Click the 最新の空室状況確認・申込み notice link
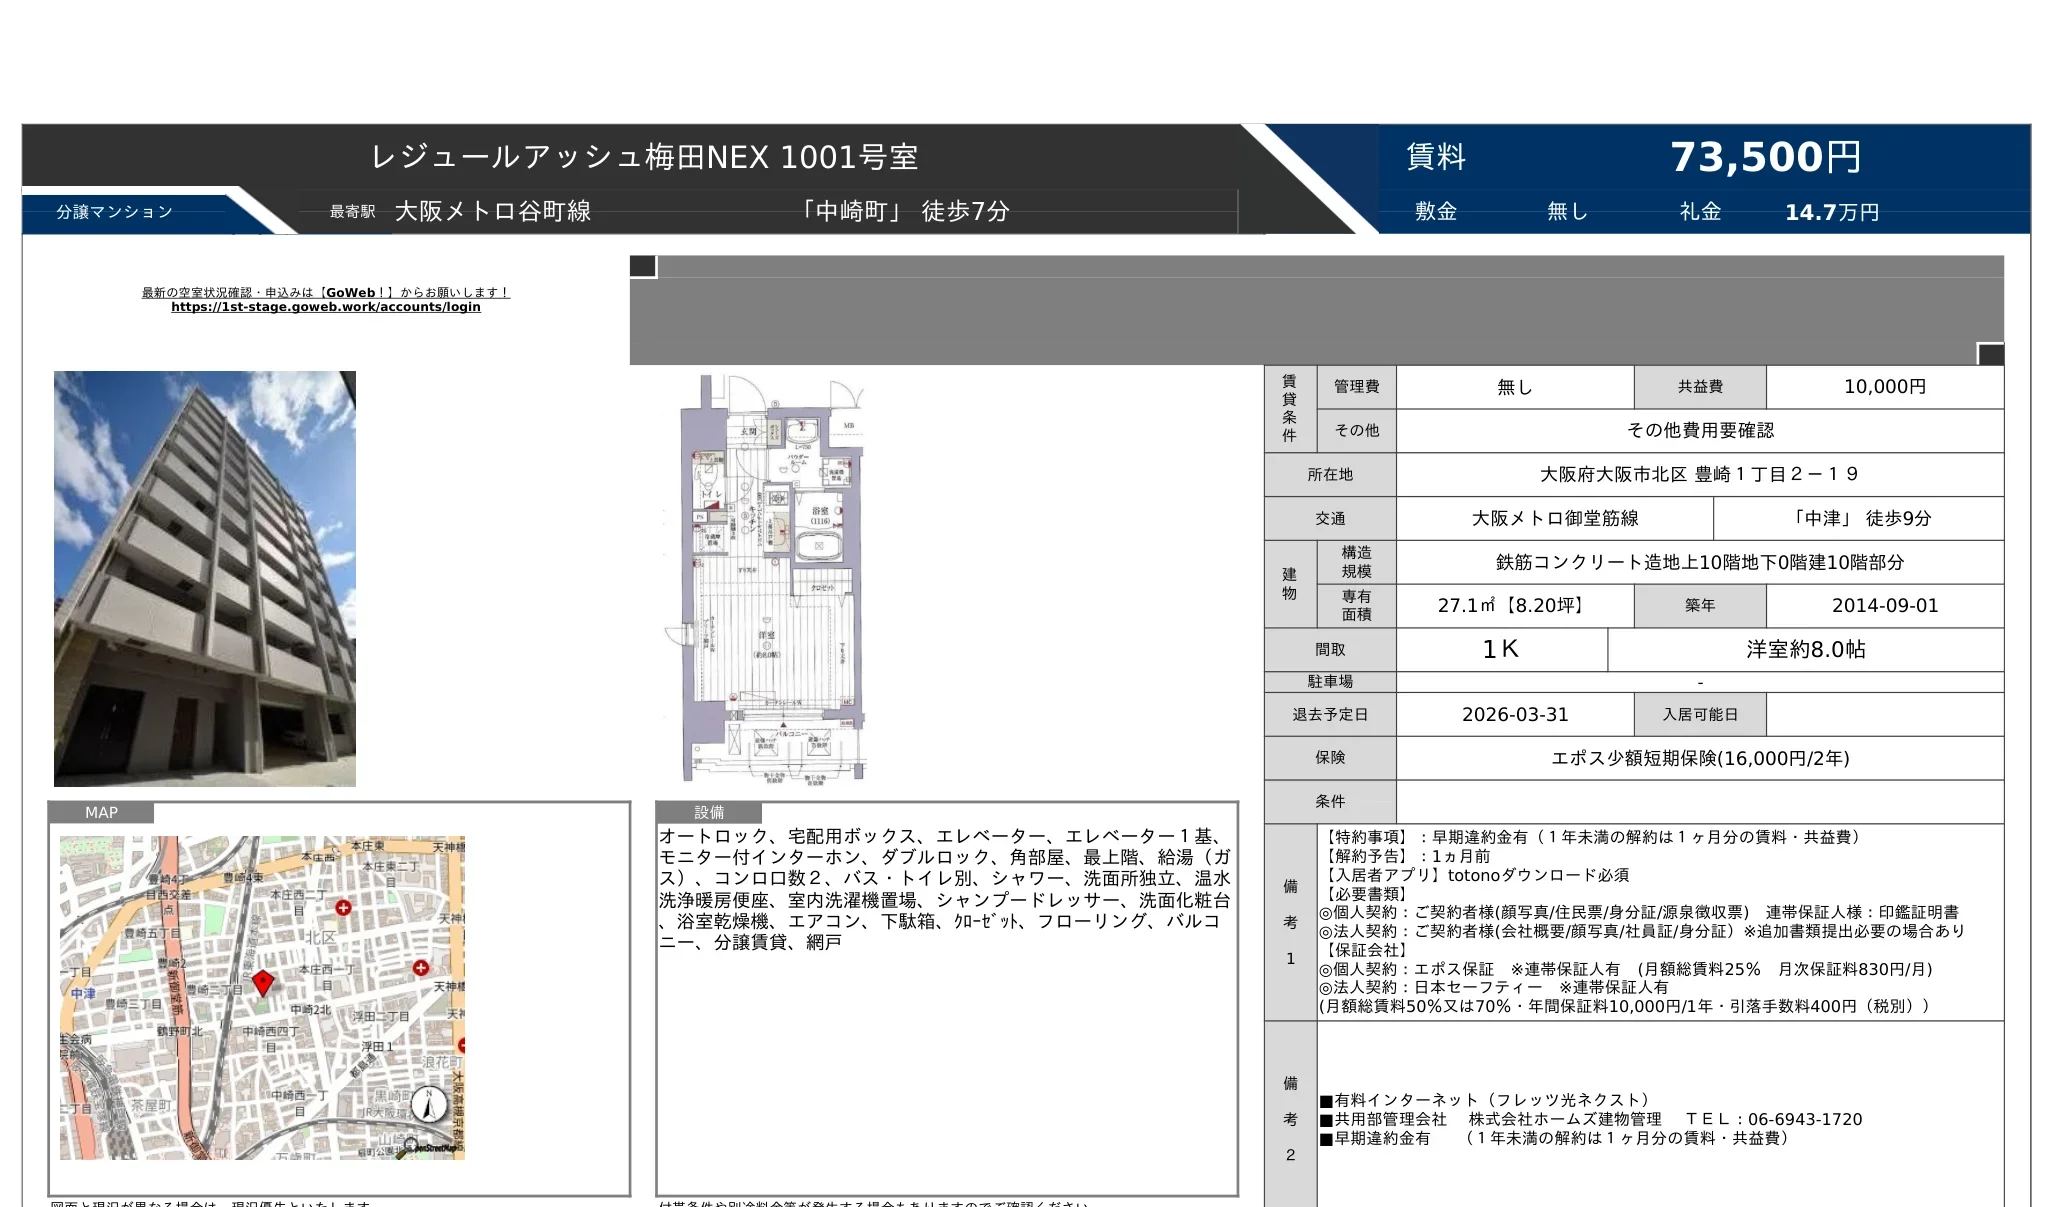The height and width of the screenshot is (1207, 2056). coord(323,292)
